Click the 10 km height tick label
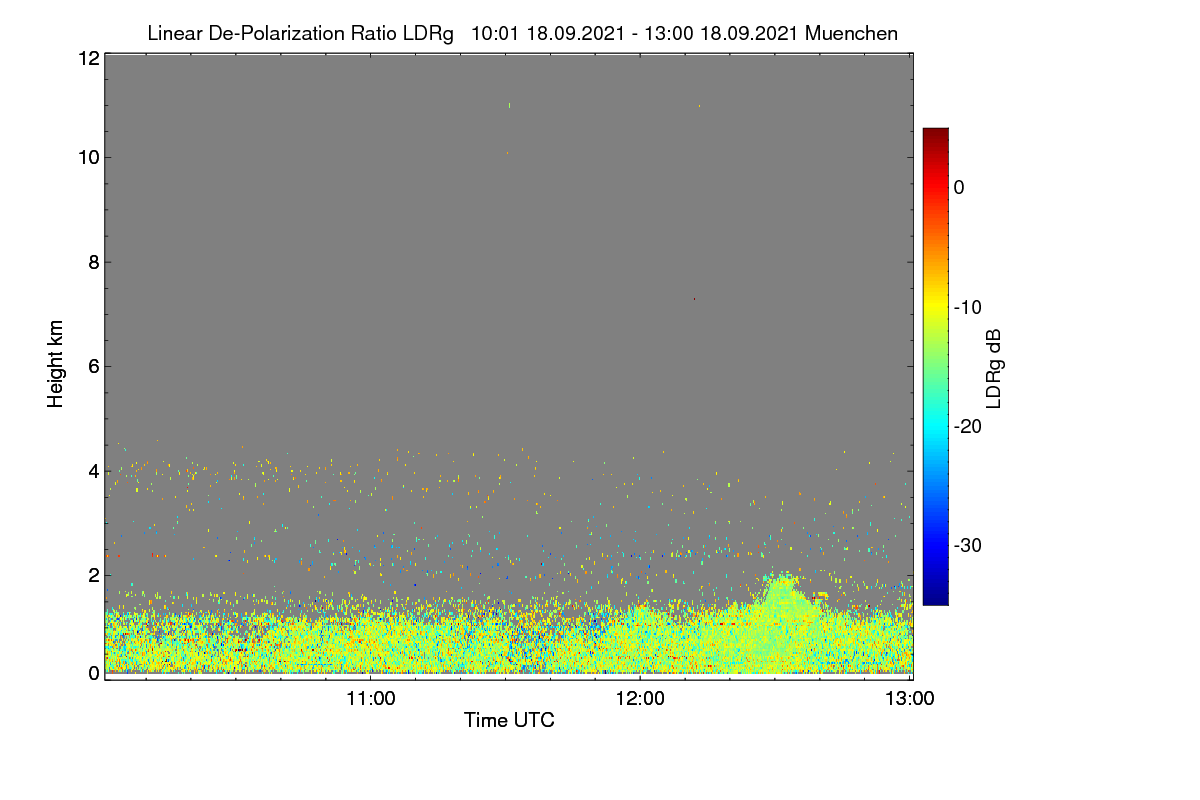 [88, 157]
